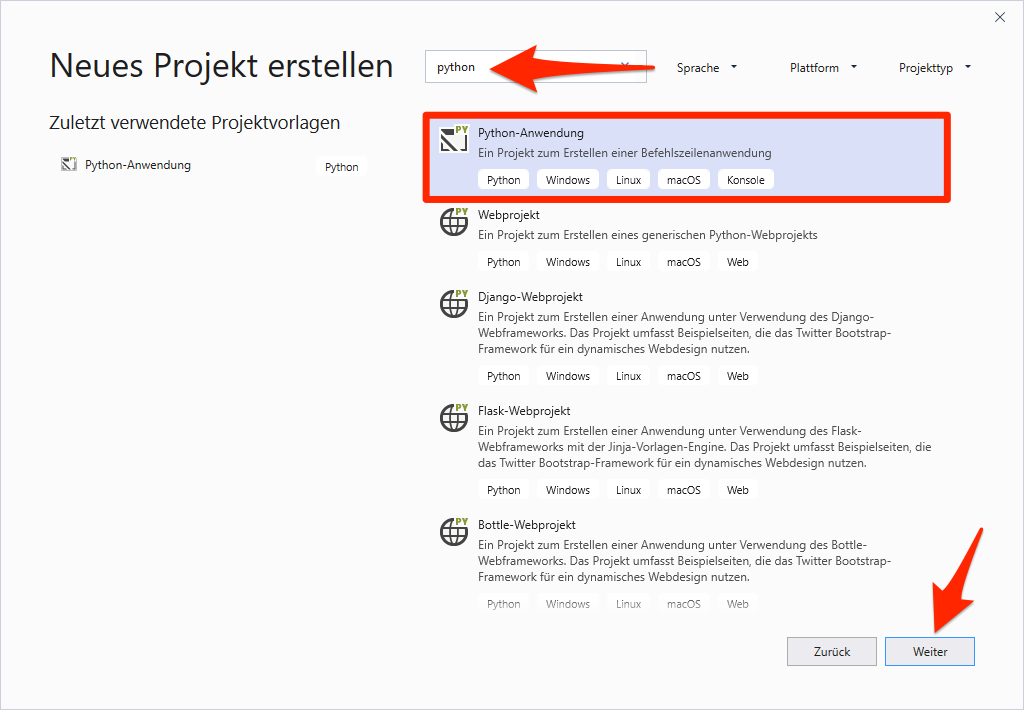1024x710 pixels.
Task: Select the Python-Anwendung template title in results
Action: click(x=531, y=133)
